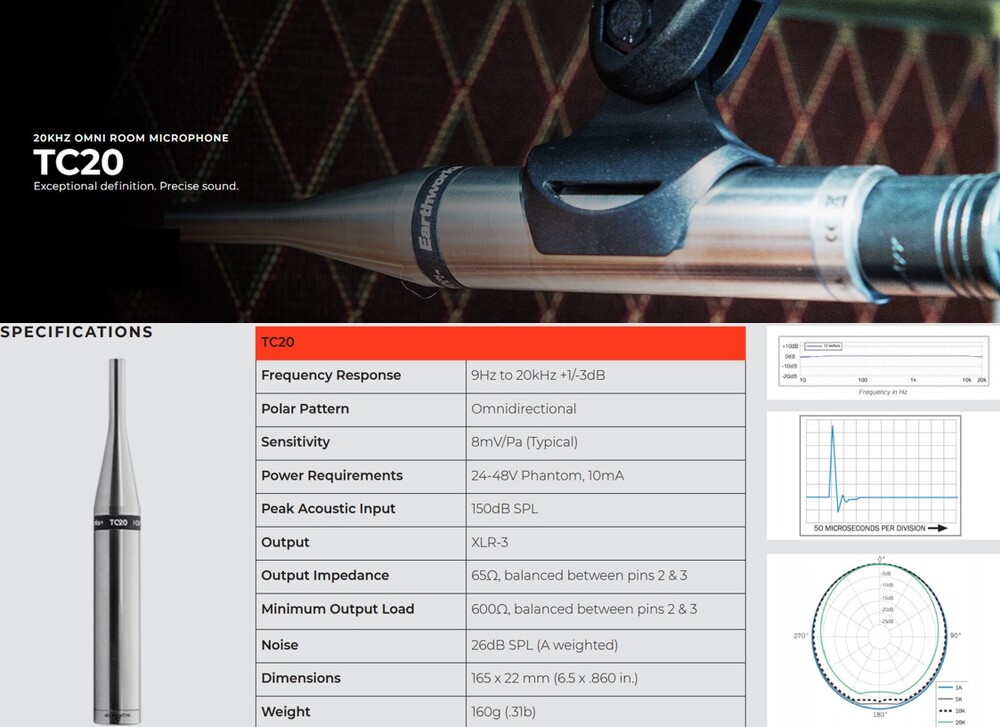Open the impulse response graph image
1000x727 pixels.
click(881, 477)
